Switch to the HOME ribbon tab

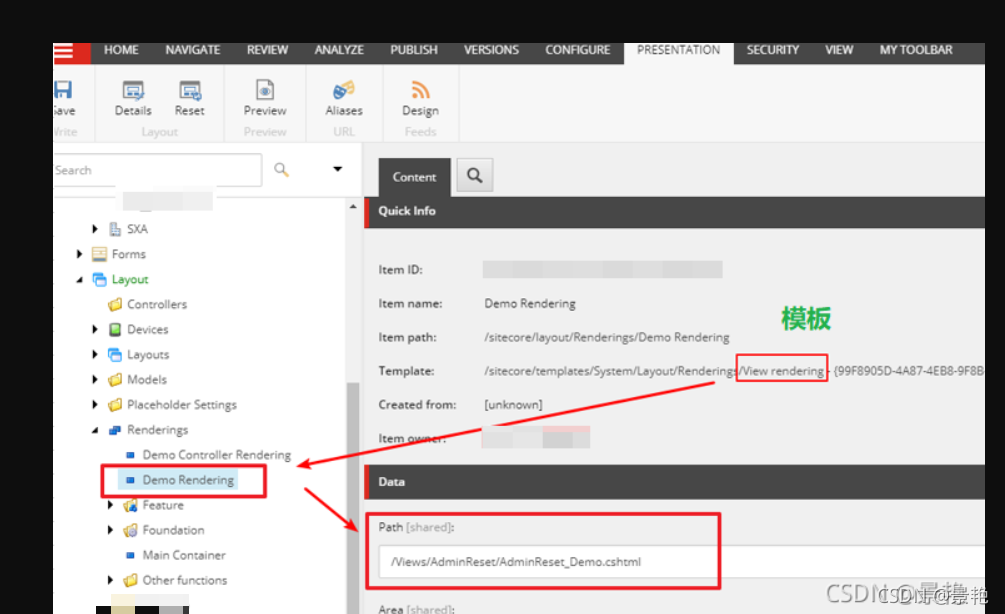121,50
